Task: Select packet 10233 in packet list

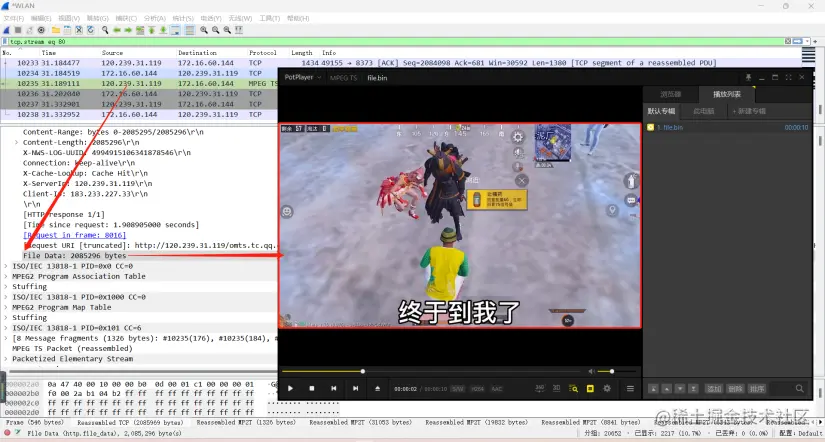Action: pos(402,63)
